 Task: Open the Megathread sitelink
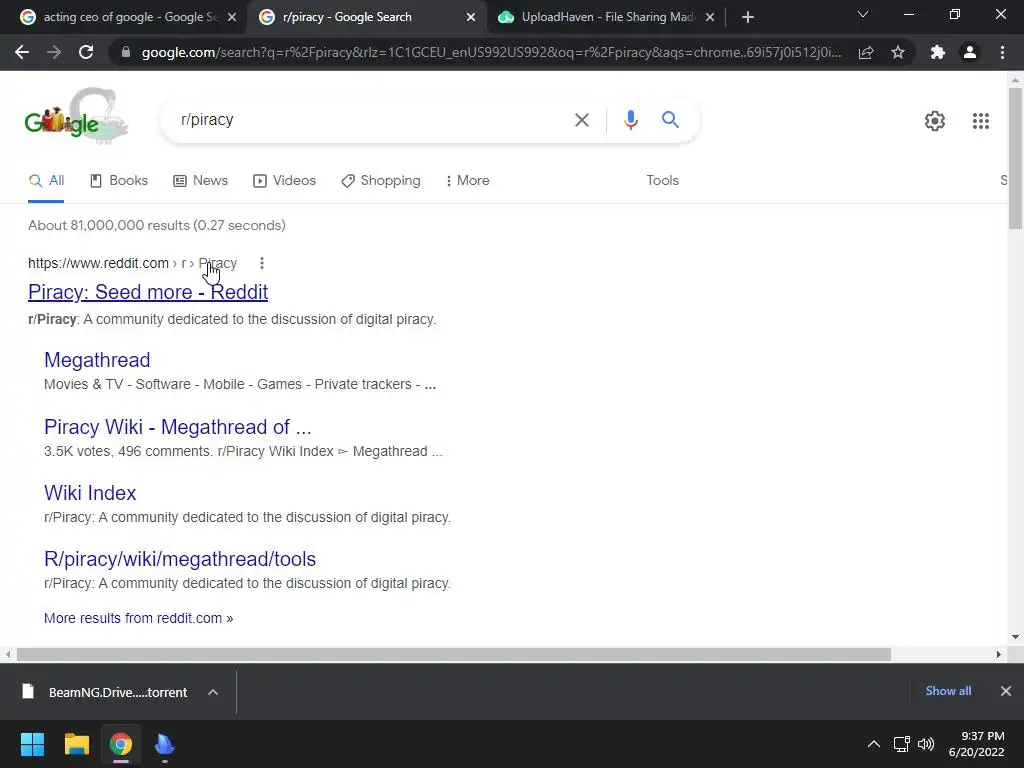click(97, 360)
